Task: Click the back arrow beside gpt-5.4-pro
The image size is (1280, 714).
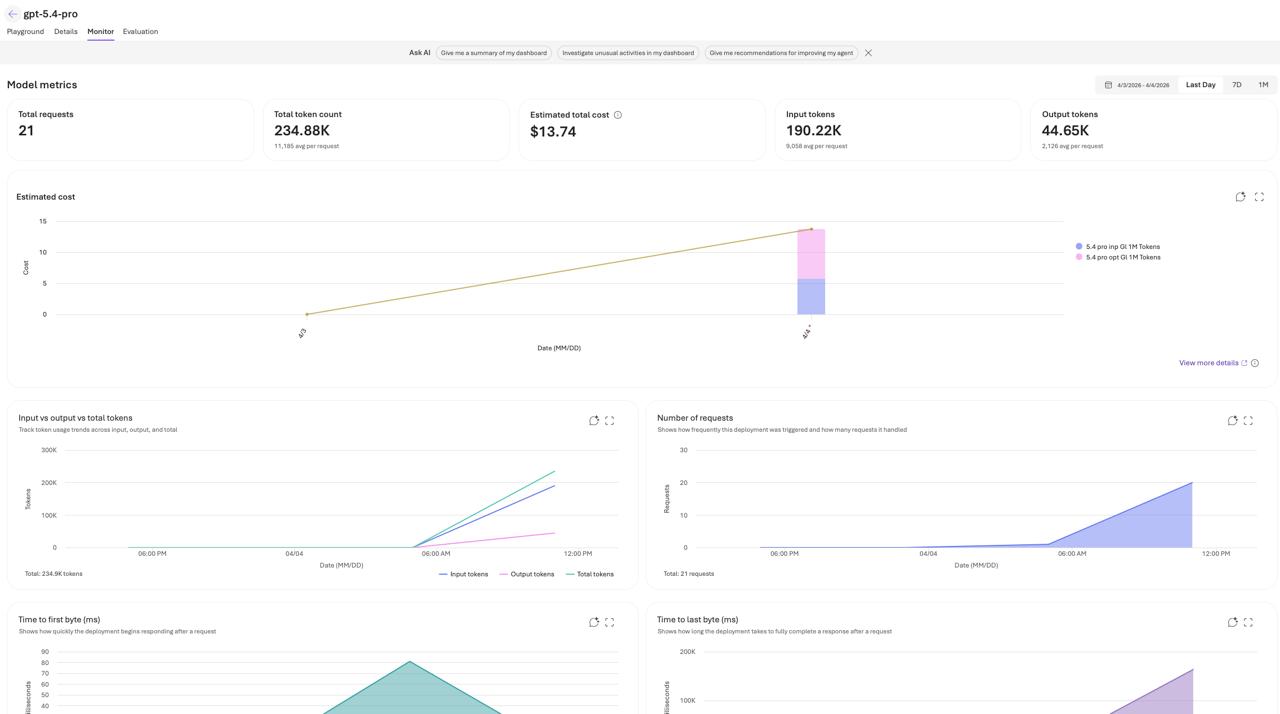Action: coord(12,14)
